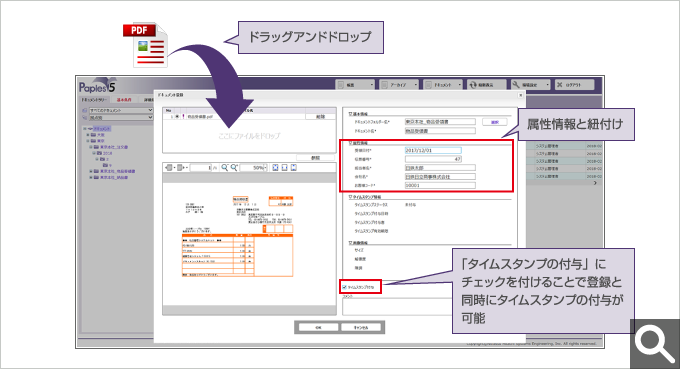Close the document registration dialog
This screenshot has width=680, height=369.
click(520, 95)
